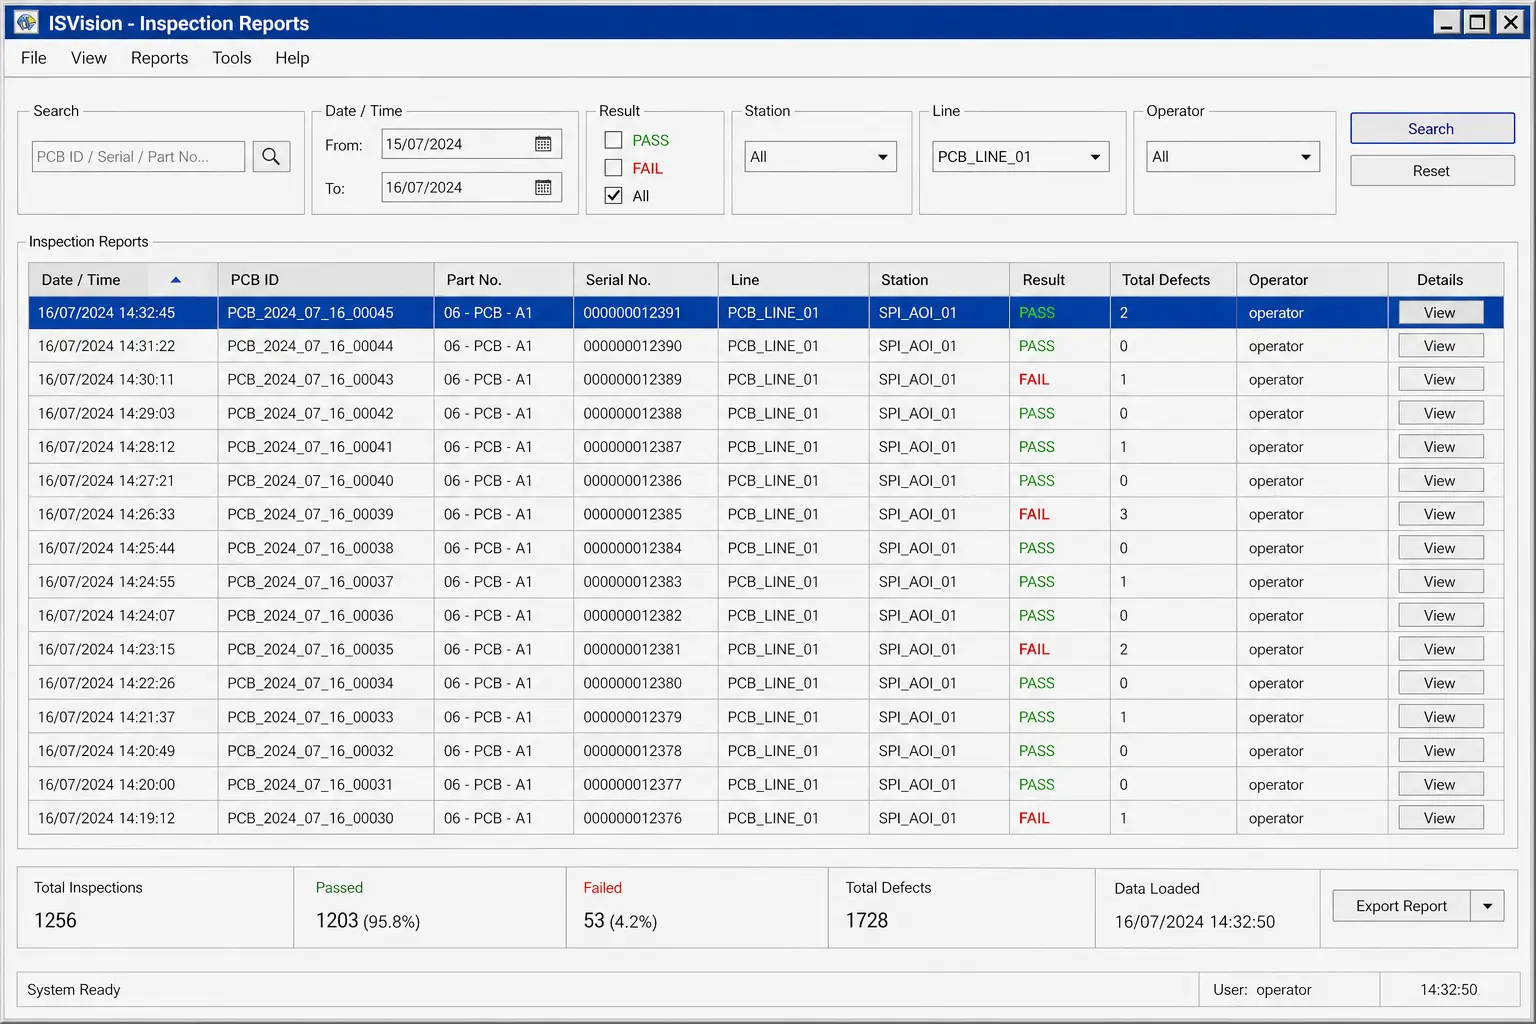The width and height of the screenshot is (1536, 1024).
Task: Click the Total Inspections 1256 value
Action: (55, 921)
